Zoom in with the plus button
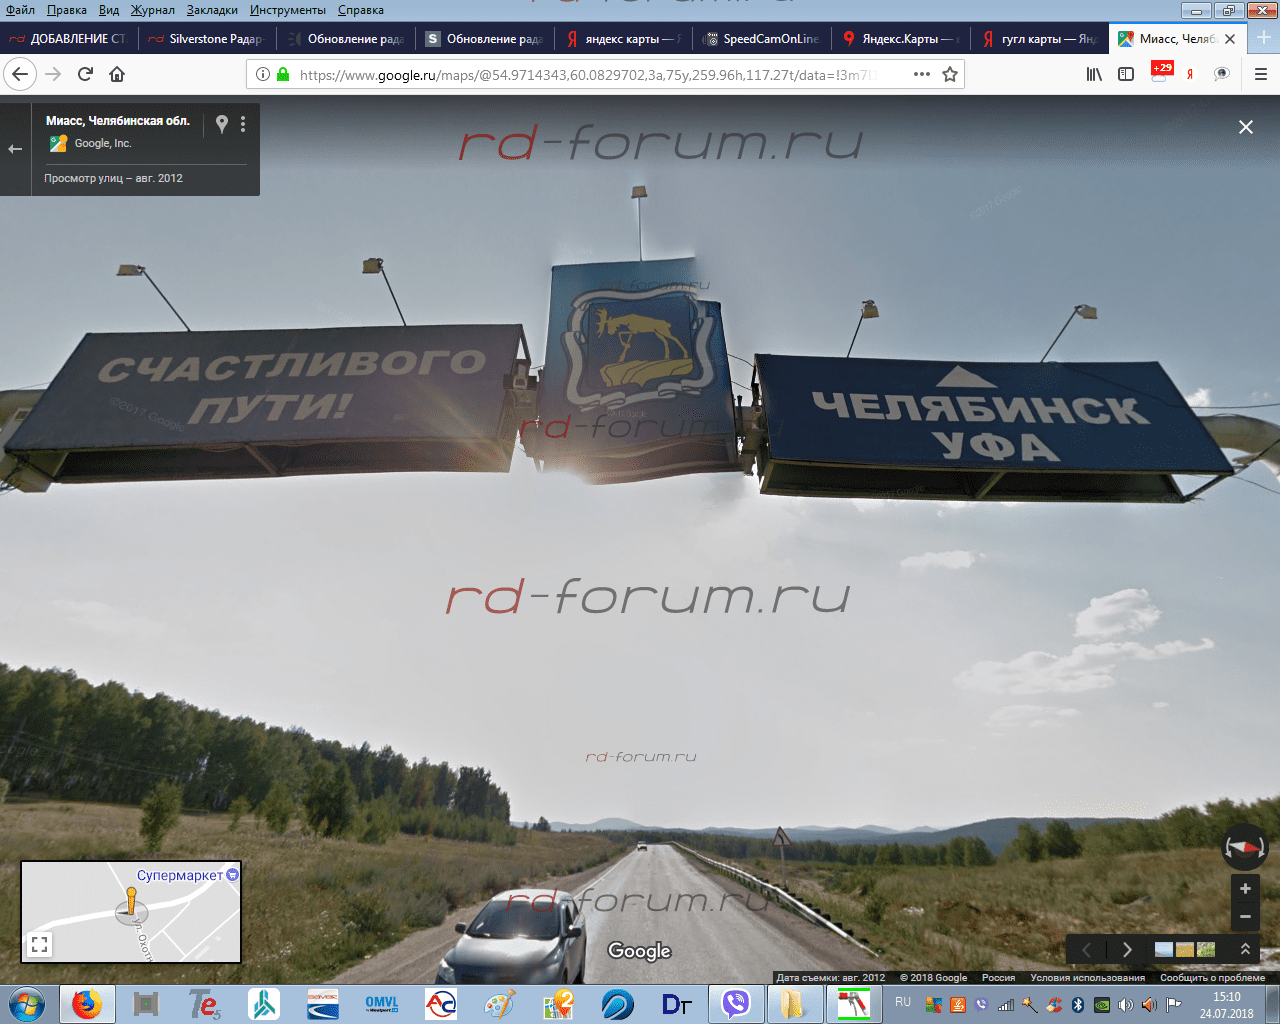Image resolution: width=1280 pixels, height=1024 pixels. (1245, 888)
